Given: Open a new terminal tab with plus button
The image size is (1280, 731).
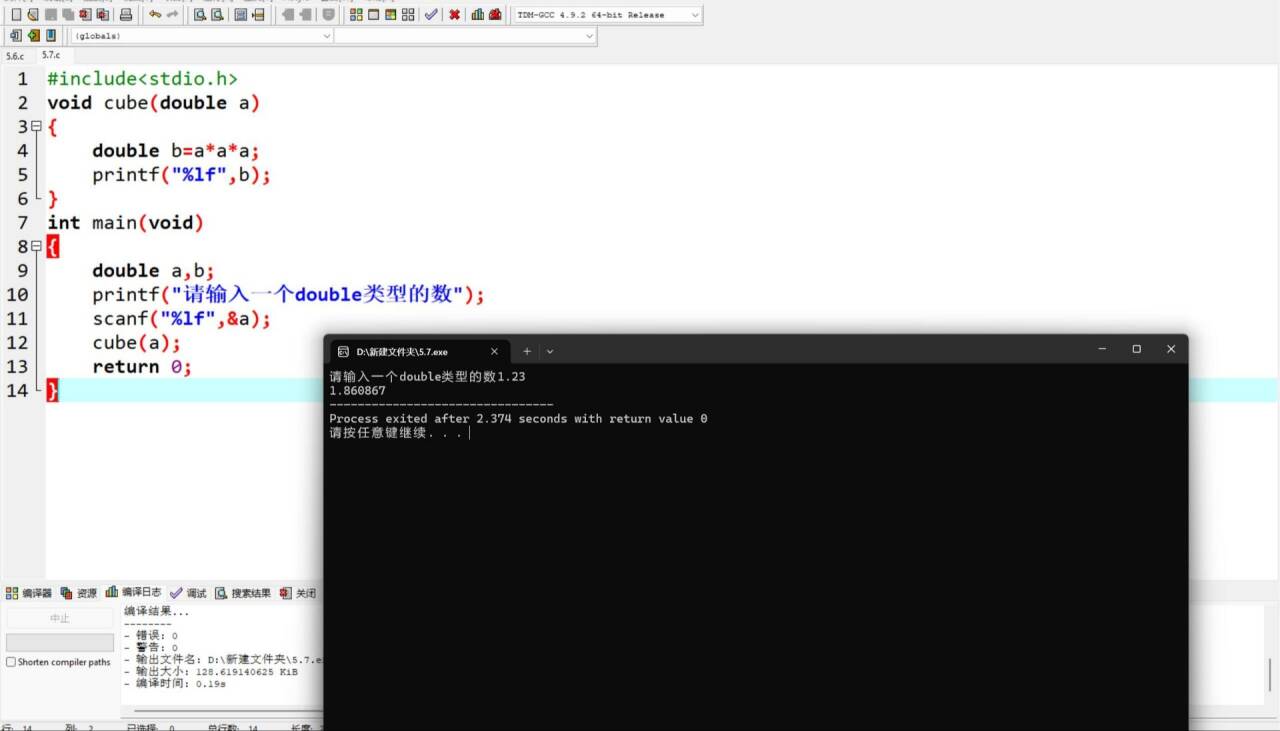Looking at the screenshot, I should pyautogui.click(x=527, y=351).
